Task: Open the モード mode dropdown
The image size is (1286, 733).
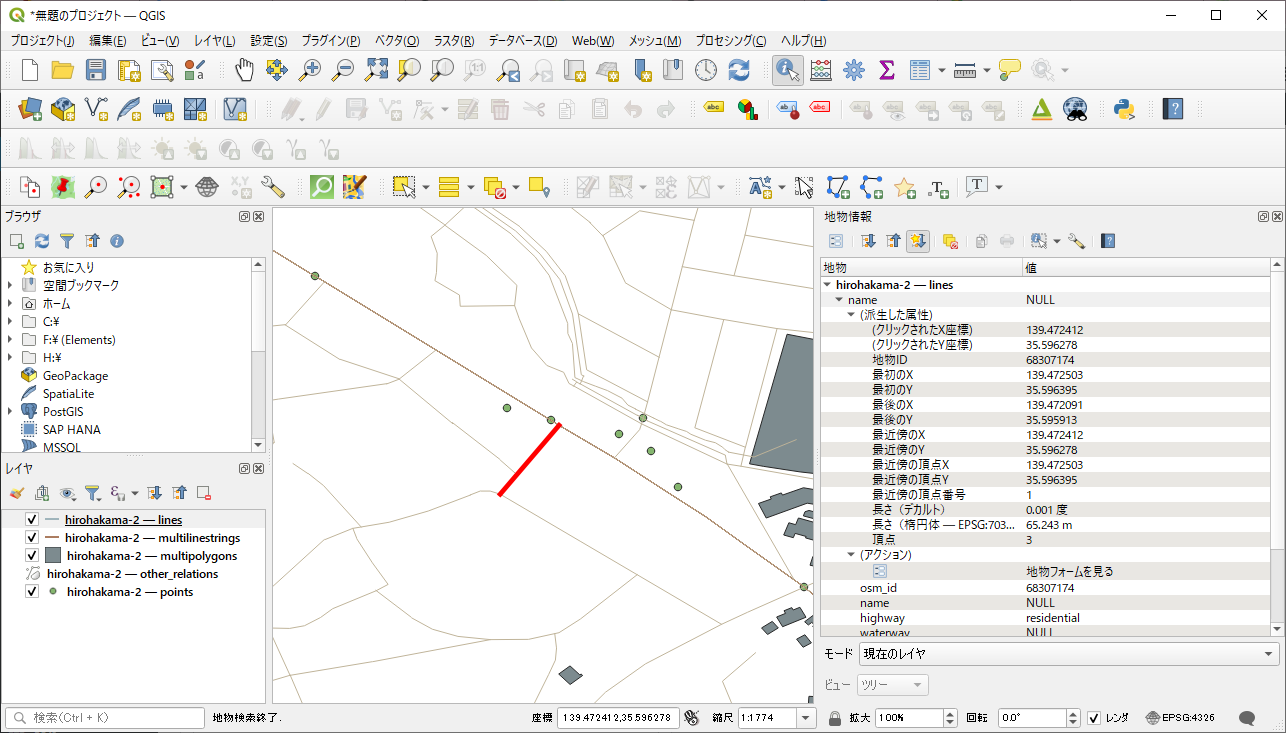Action: (1069, 654)
